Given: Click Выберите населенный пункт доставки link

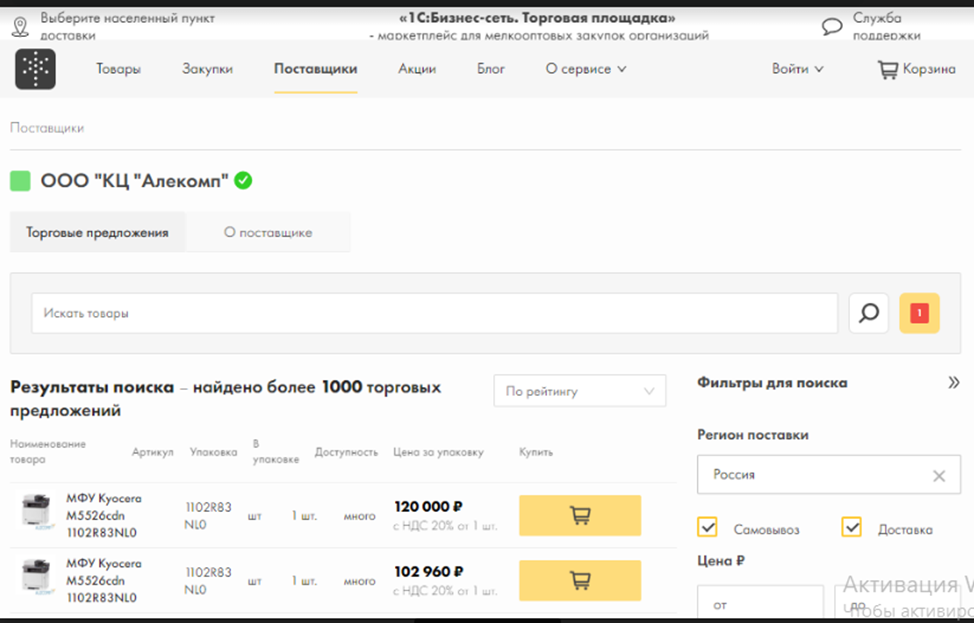Looking at the screenshot, I should (x=127, y=26).
